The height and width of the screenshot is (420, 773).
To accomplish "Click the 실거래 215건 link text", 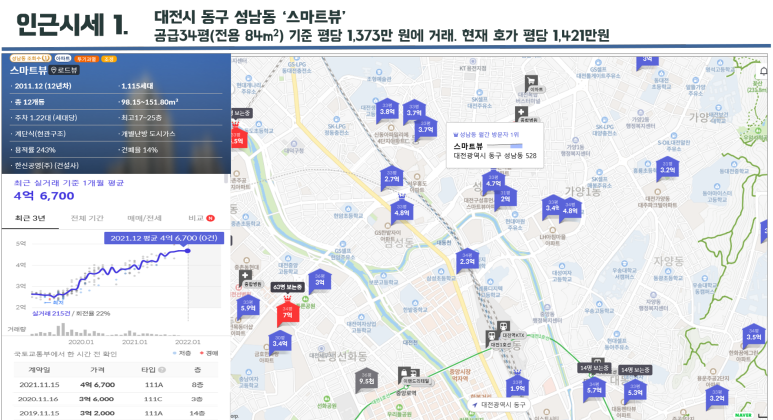I will [51, 313].
